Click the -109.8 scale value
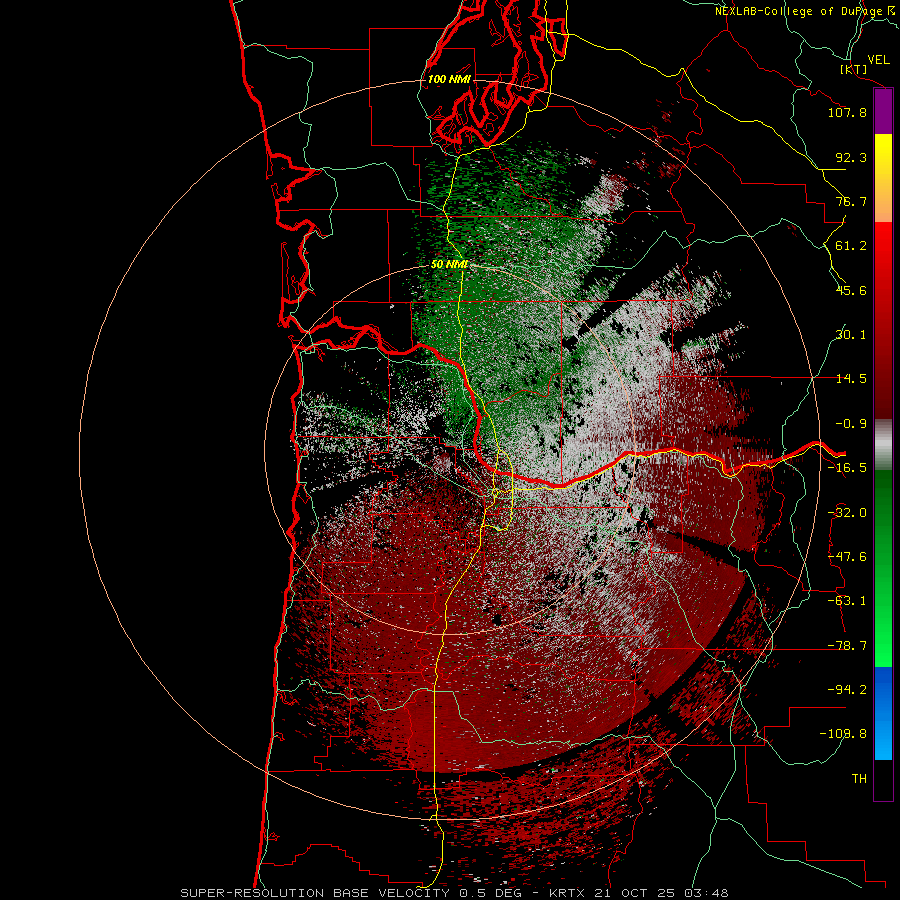Screen dimensions: 900x900 [x=843, y=734]
